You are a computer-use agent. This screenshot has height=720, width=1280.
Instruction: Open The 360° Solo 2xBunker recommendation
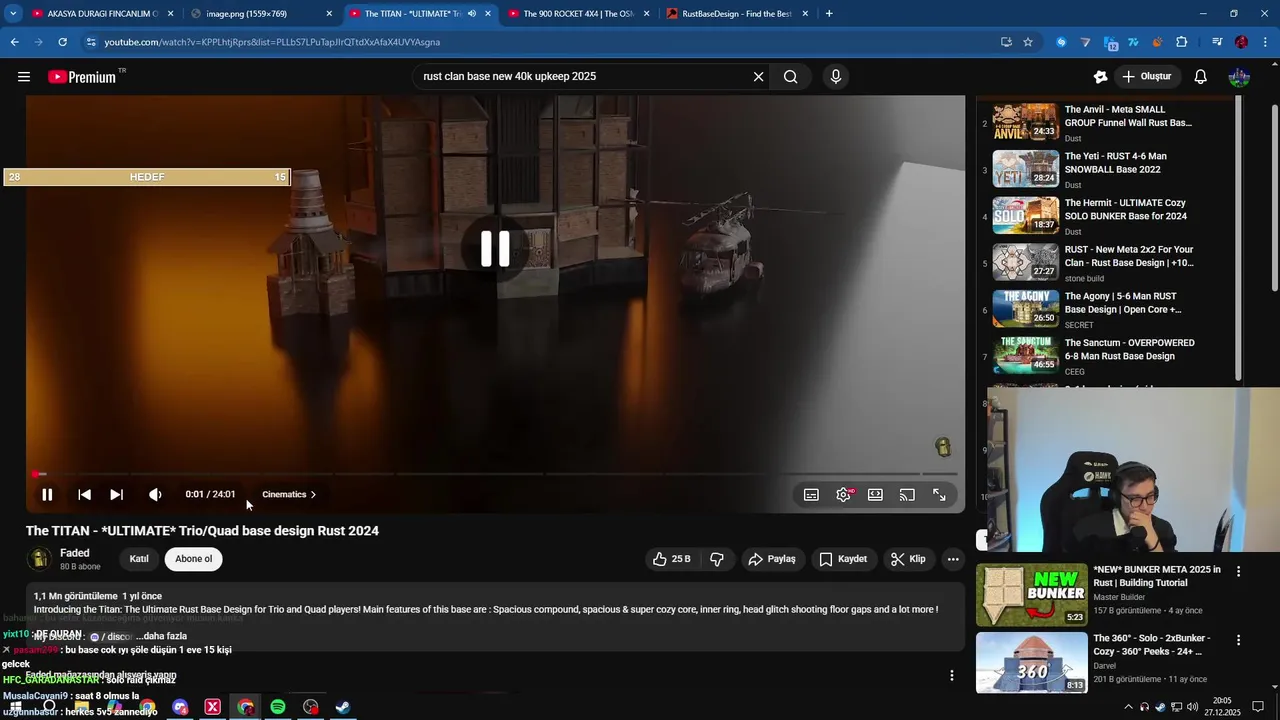pos(1100,662)
